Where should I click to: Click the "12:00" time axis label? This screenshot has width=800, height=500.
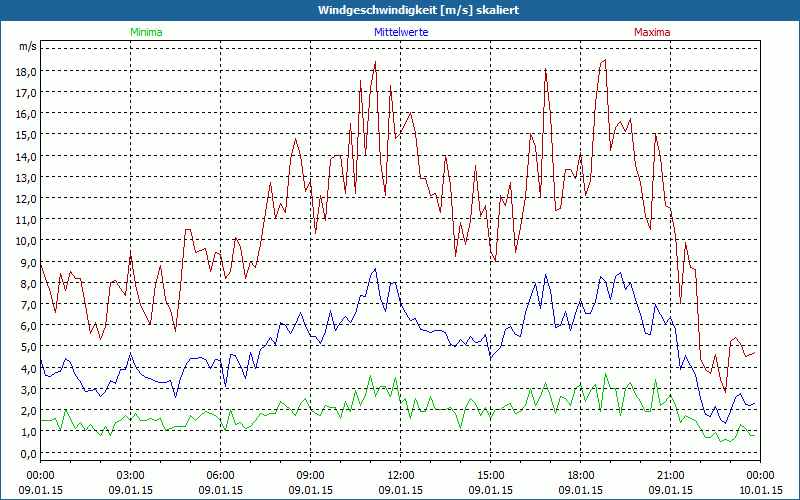click(x=401, y=476)
